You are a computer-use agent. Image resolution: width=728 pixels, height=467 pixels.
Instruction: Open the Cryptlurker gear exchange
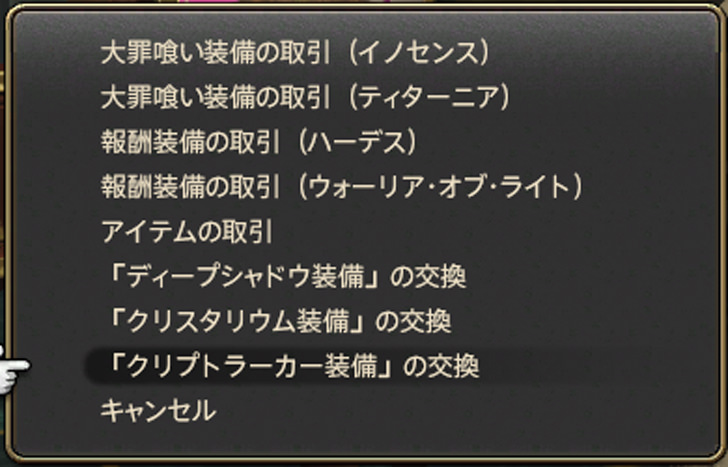pyautogui.click(x=292, y=366)
